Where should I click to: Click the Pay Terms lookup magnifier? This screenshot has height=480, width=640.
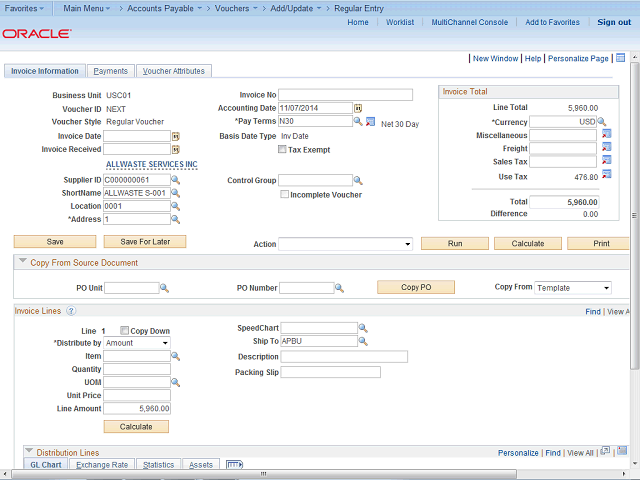(x=357, y=122)
